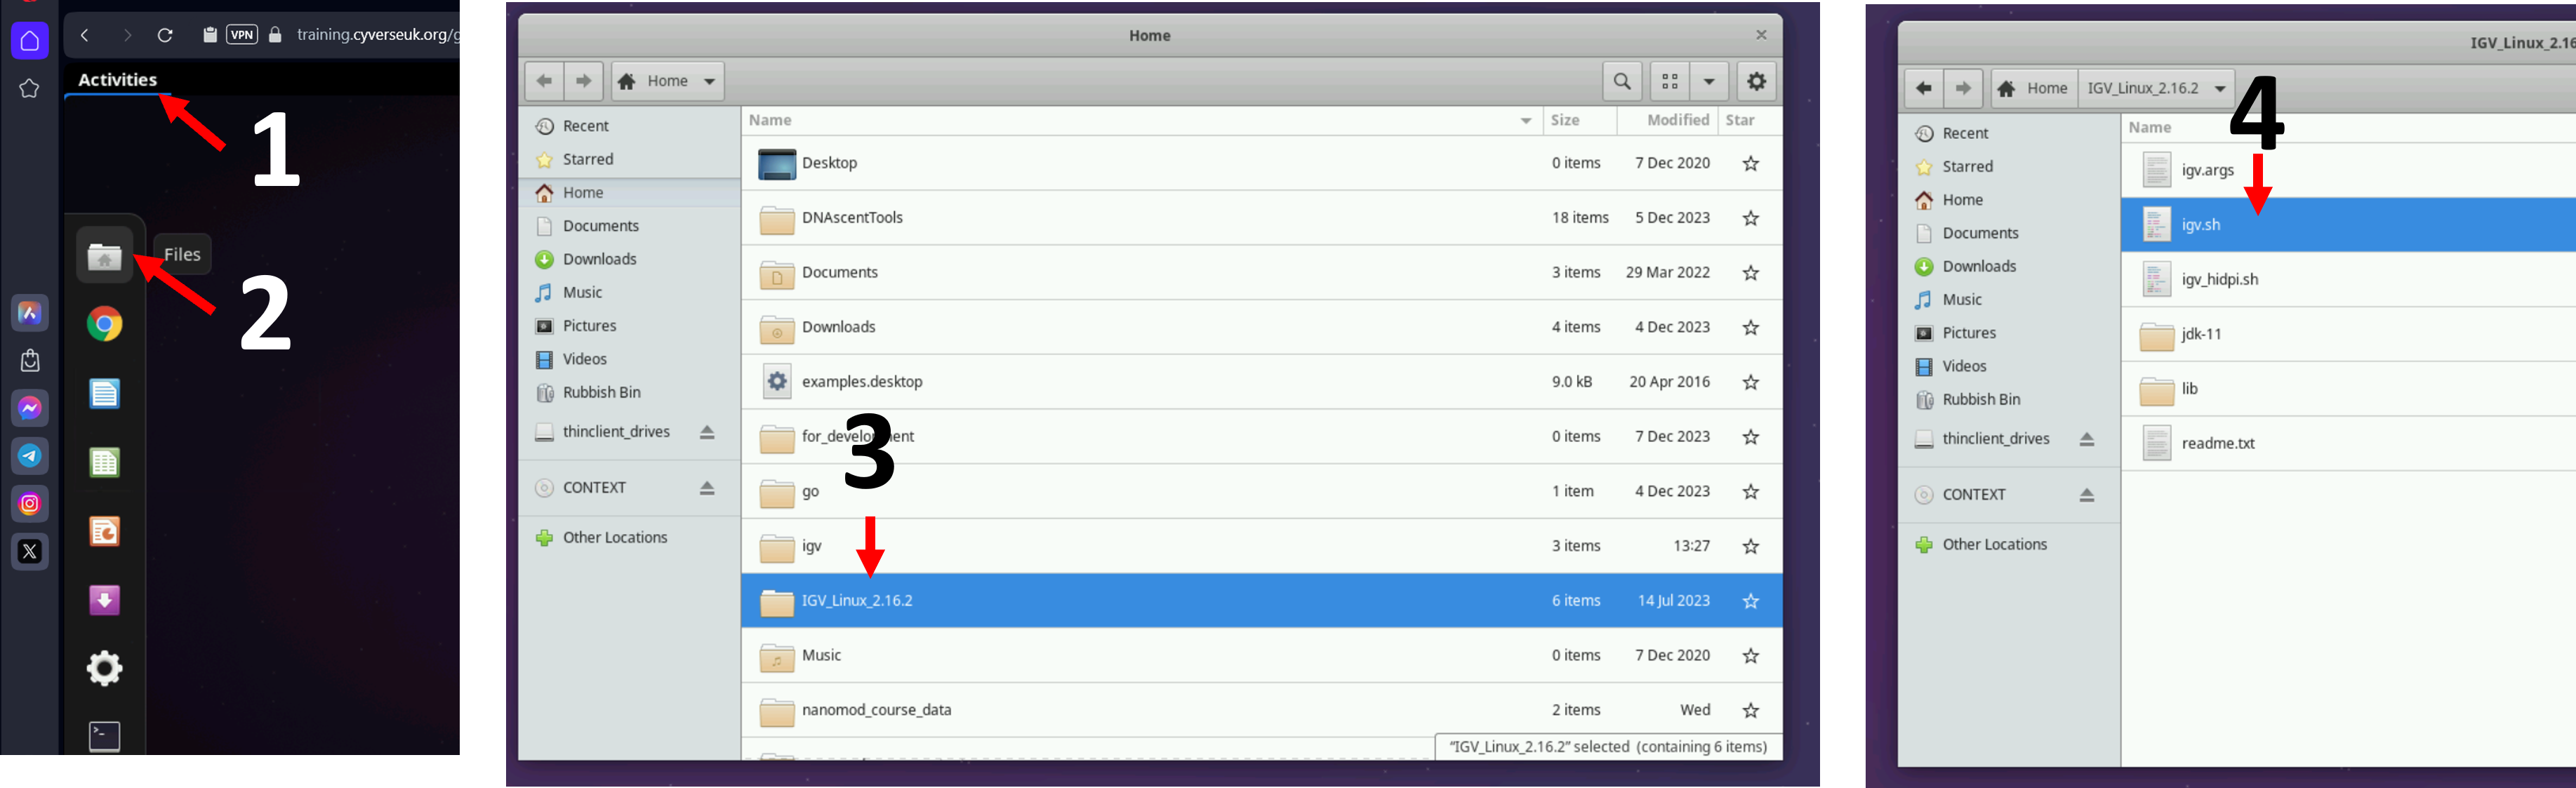Go to Other Locations in Home sidebar

614,537
